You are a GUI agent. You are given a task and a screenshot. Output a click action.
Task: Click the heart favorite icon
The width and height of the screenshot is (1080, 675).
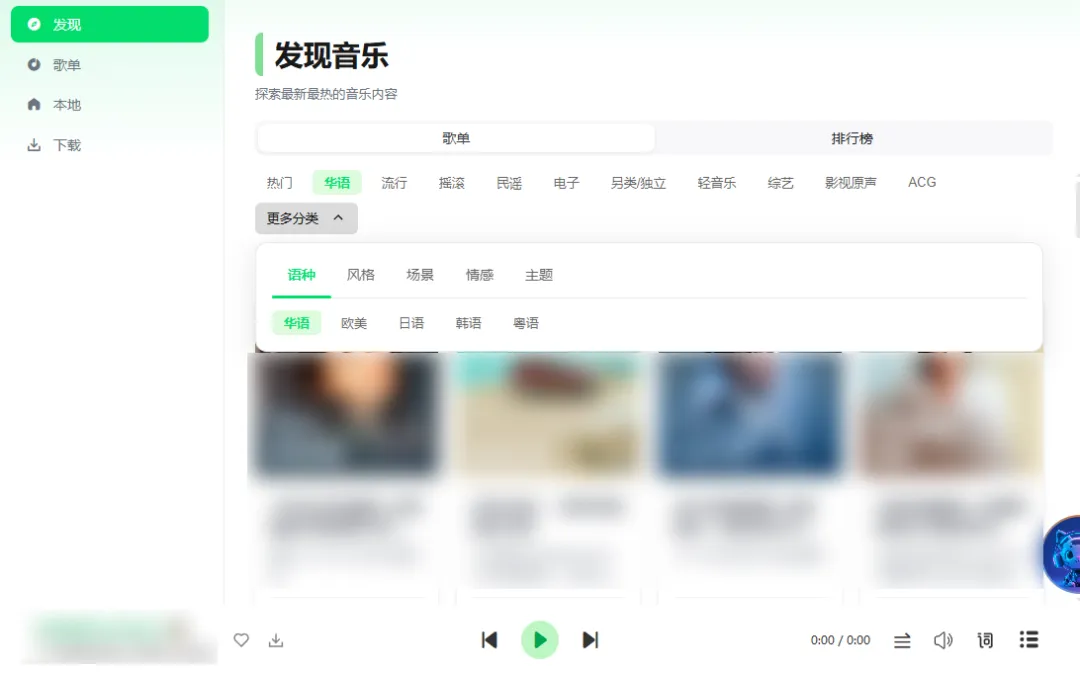[241, 640]
